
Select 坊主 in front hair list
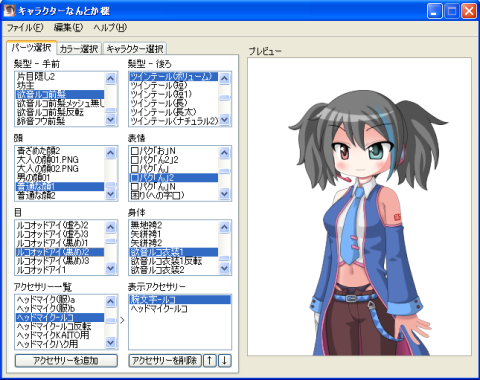click(x=60, y=85)
